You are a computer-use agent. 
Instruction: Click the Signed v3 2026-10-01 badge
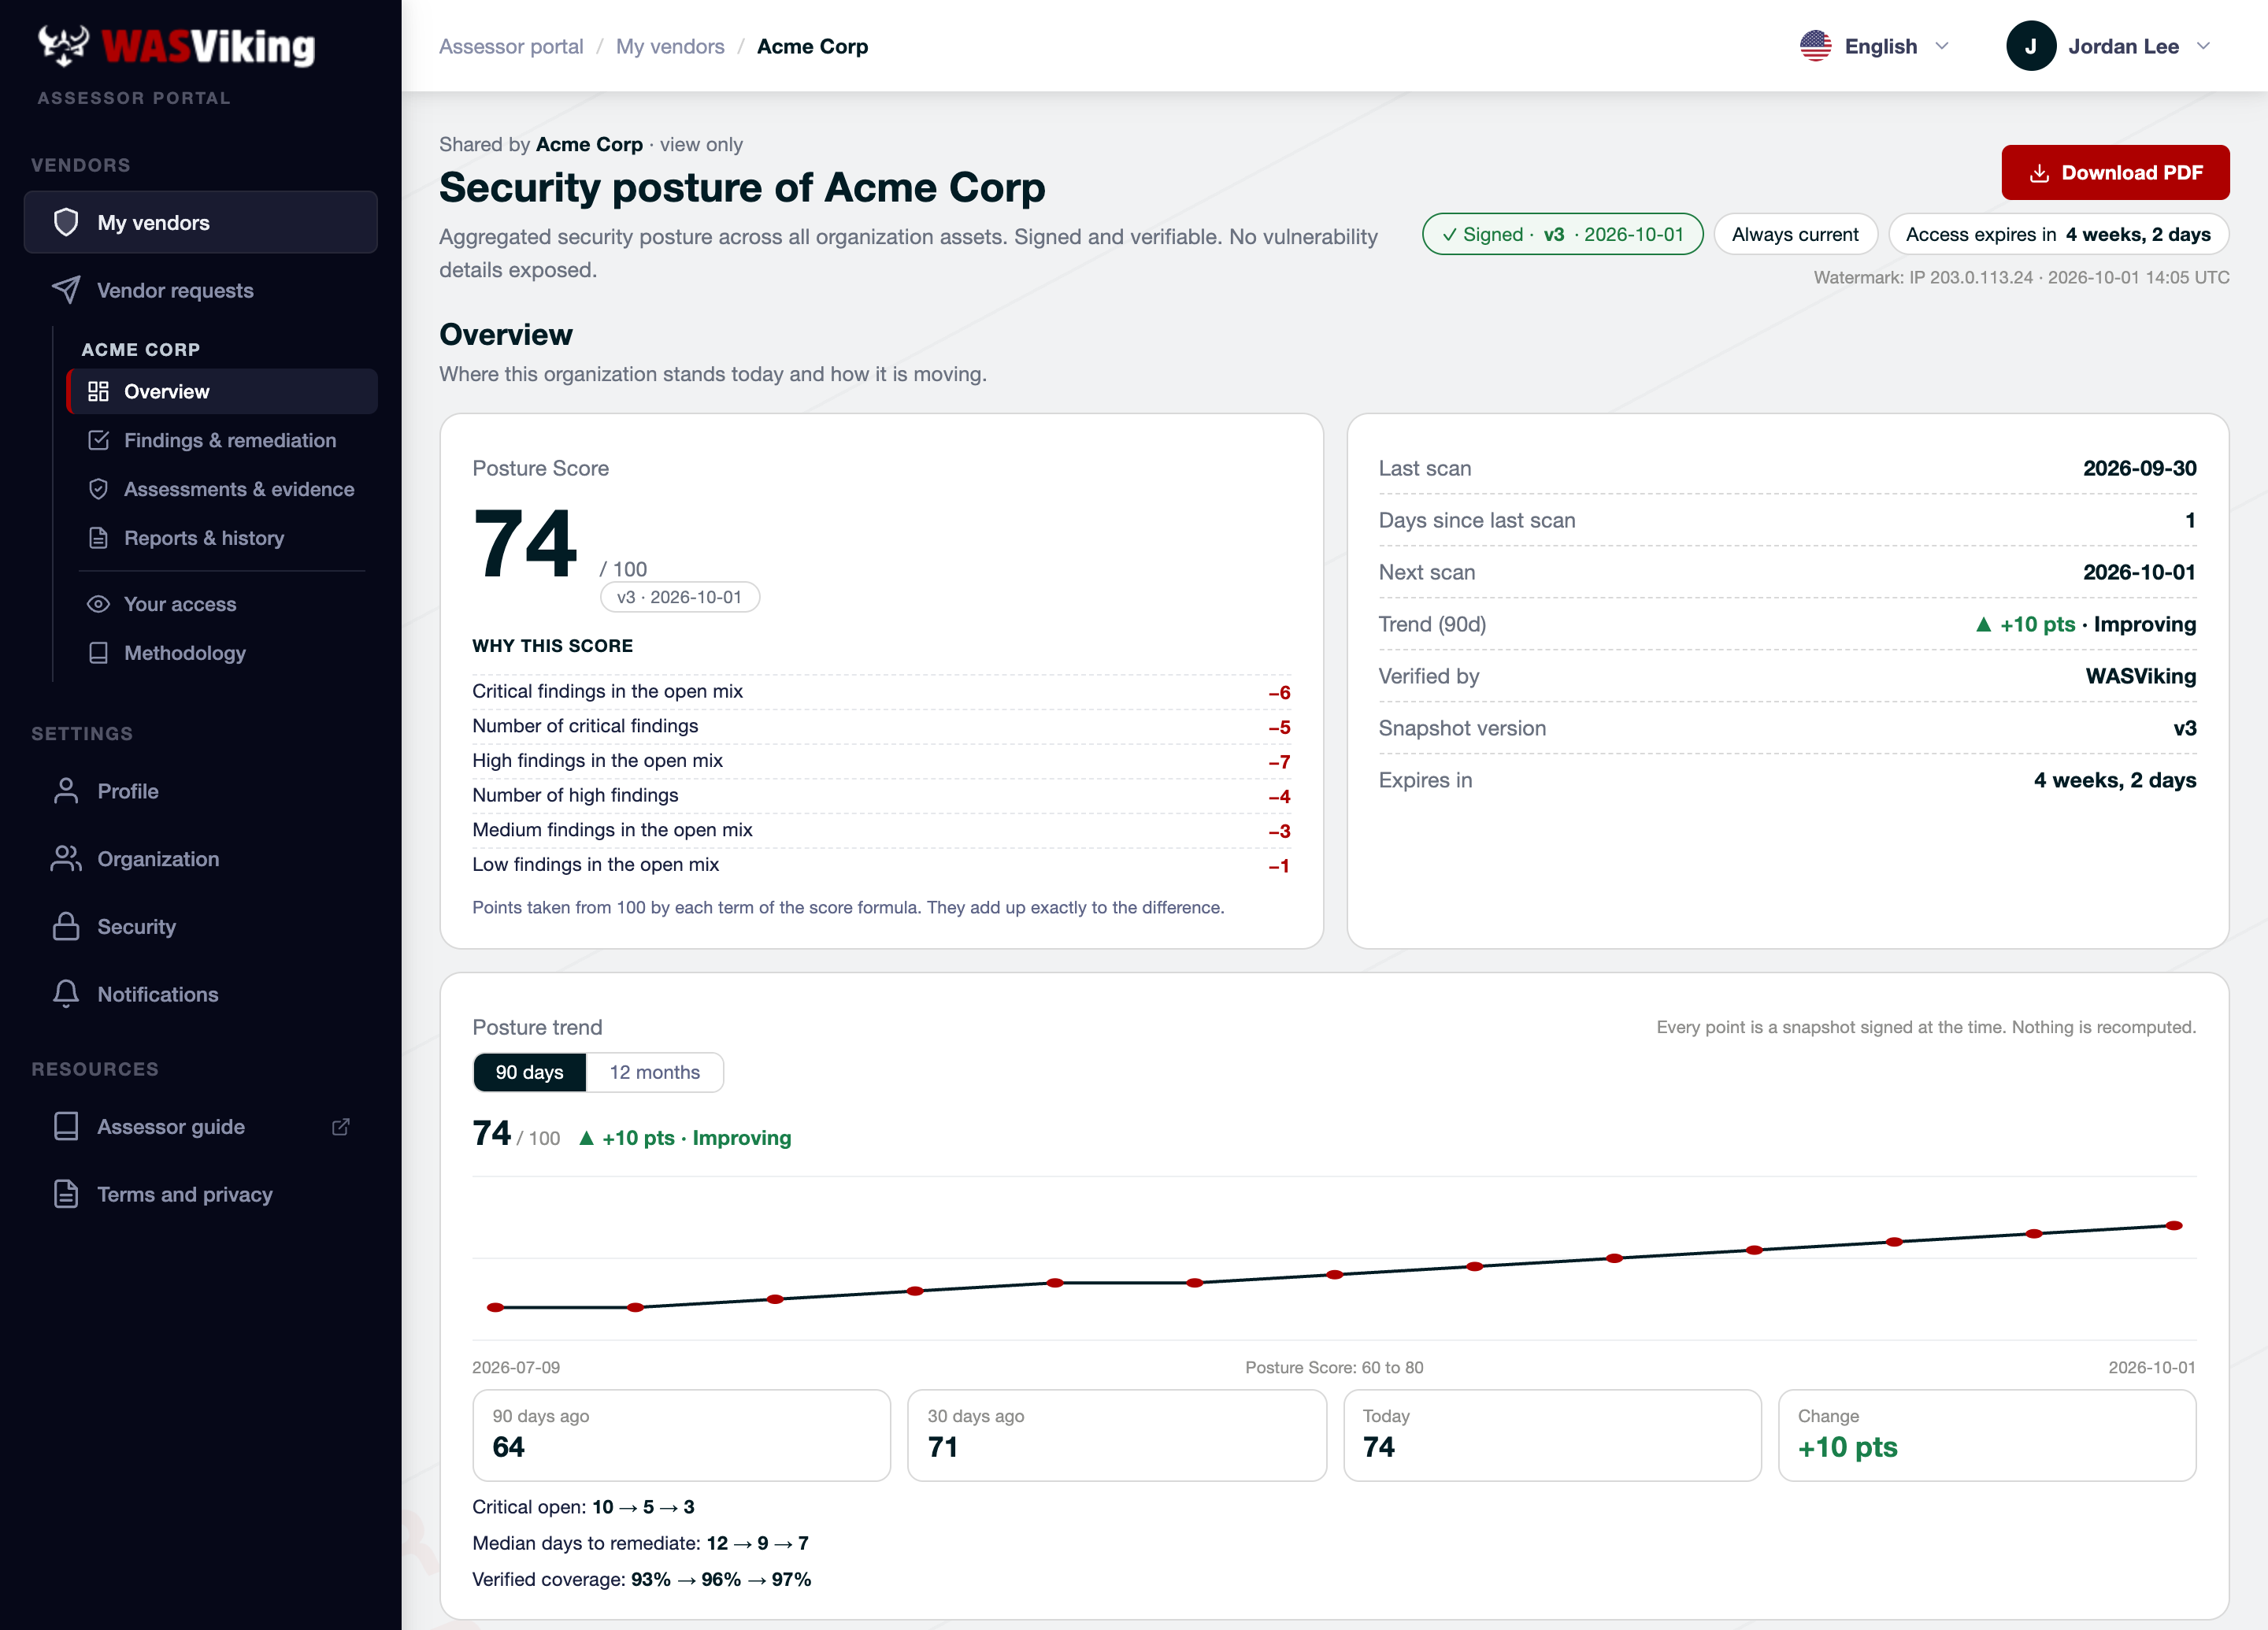(1562, 234)
